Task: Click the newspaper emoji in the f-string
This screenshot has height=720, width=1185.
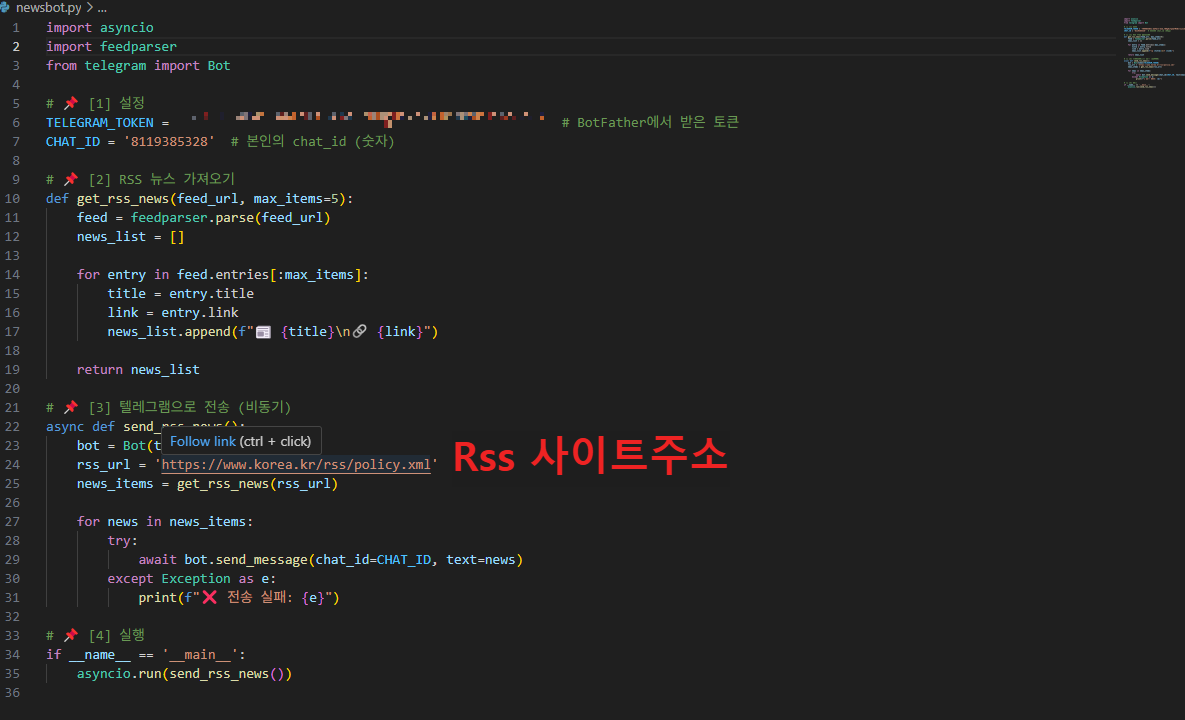Action: [261, 331]
